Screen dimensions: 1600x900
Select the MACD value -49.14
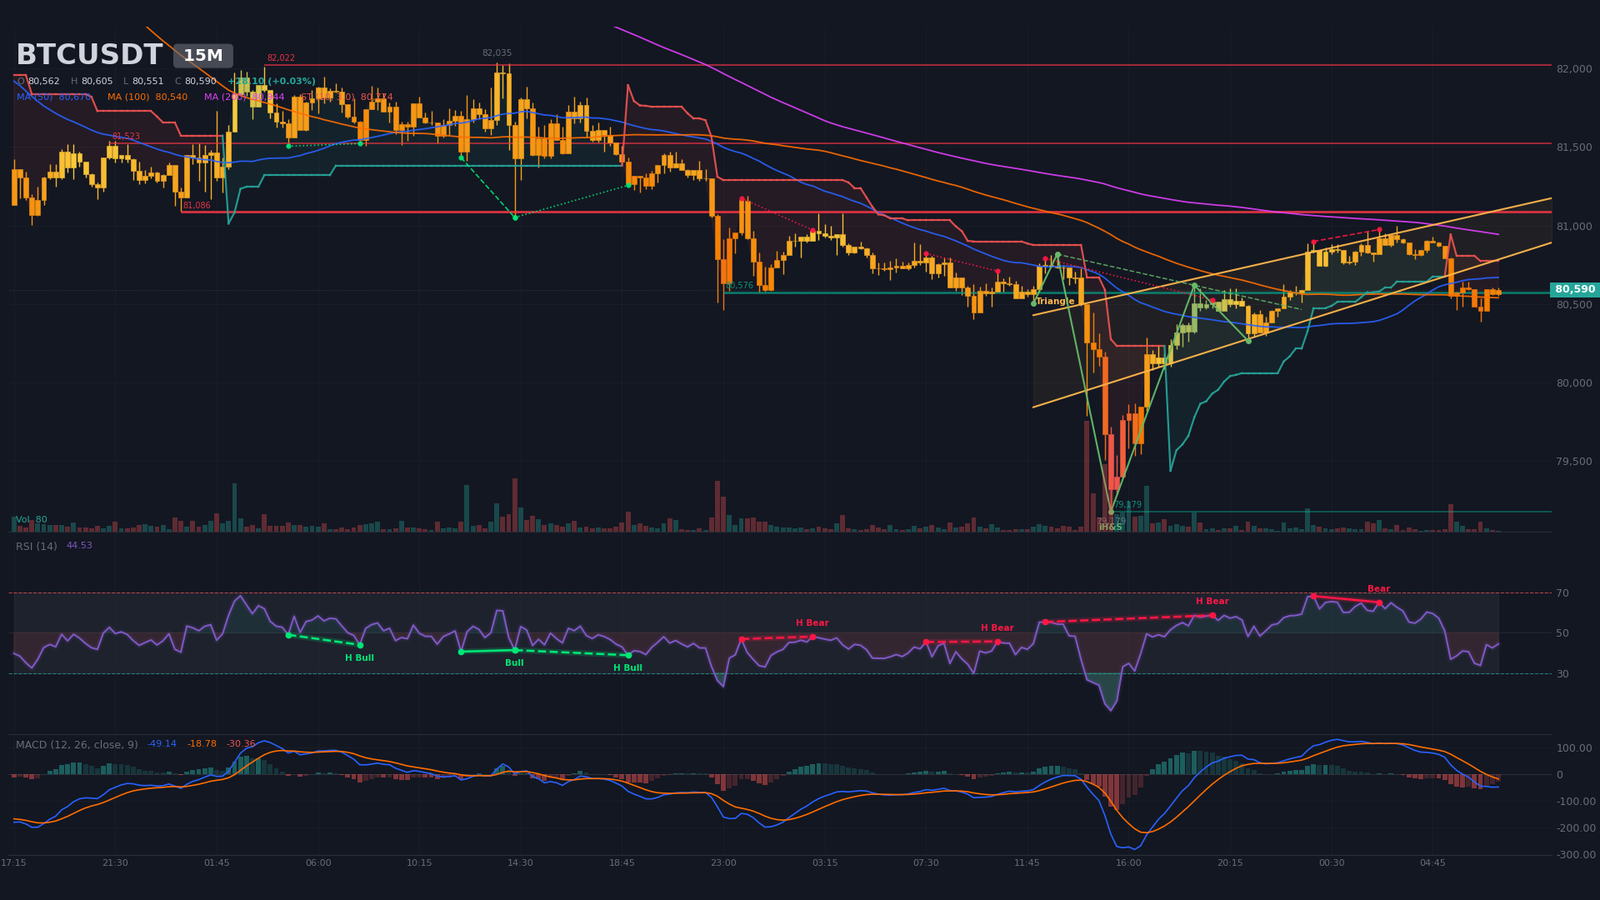tap(162, 744)
